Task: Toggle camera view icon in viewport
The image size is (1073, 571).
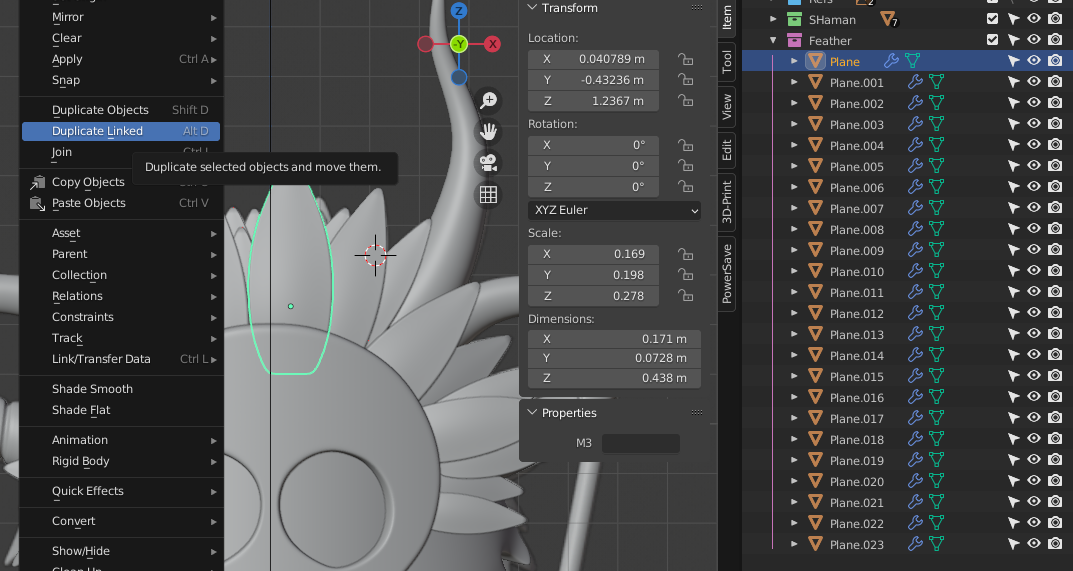Action: pos(488,162)
